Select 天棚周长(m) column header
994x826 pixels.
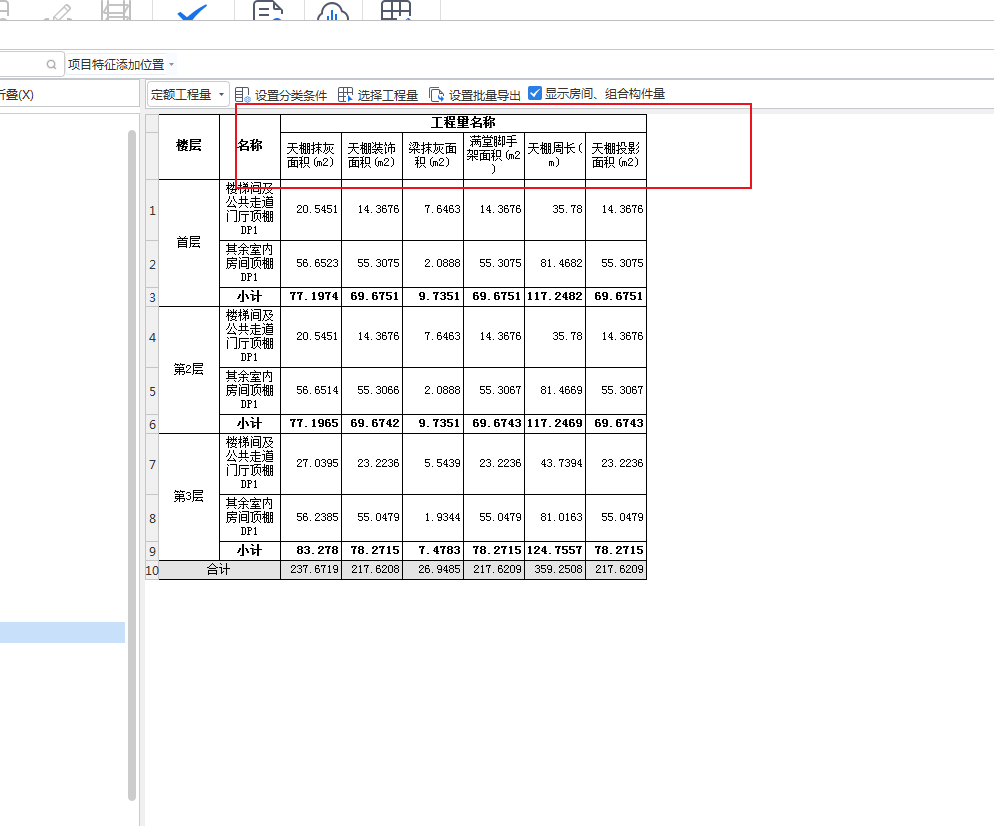click(x=555, y=155)
